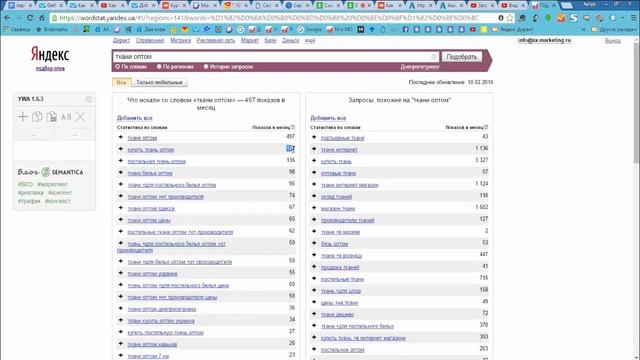Open Chrome home page button
This screenshot has height=360, width=640.
tap(42, 18)
